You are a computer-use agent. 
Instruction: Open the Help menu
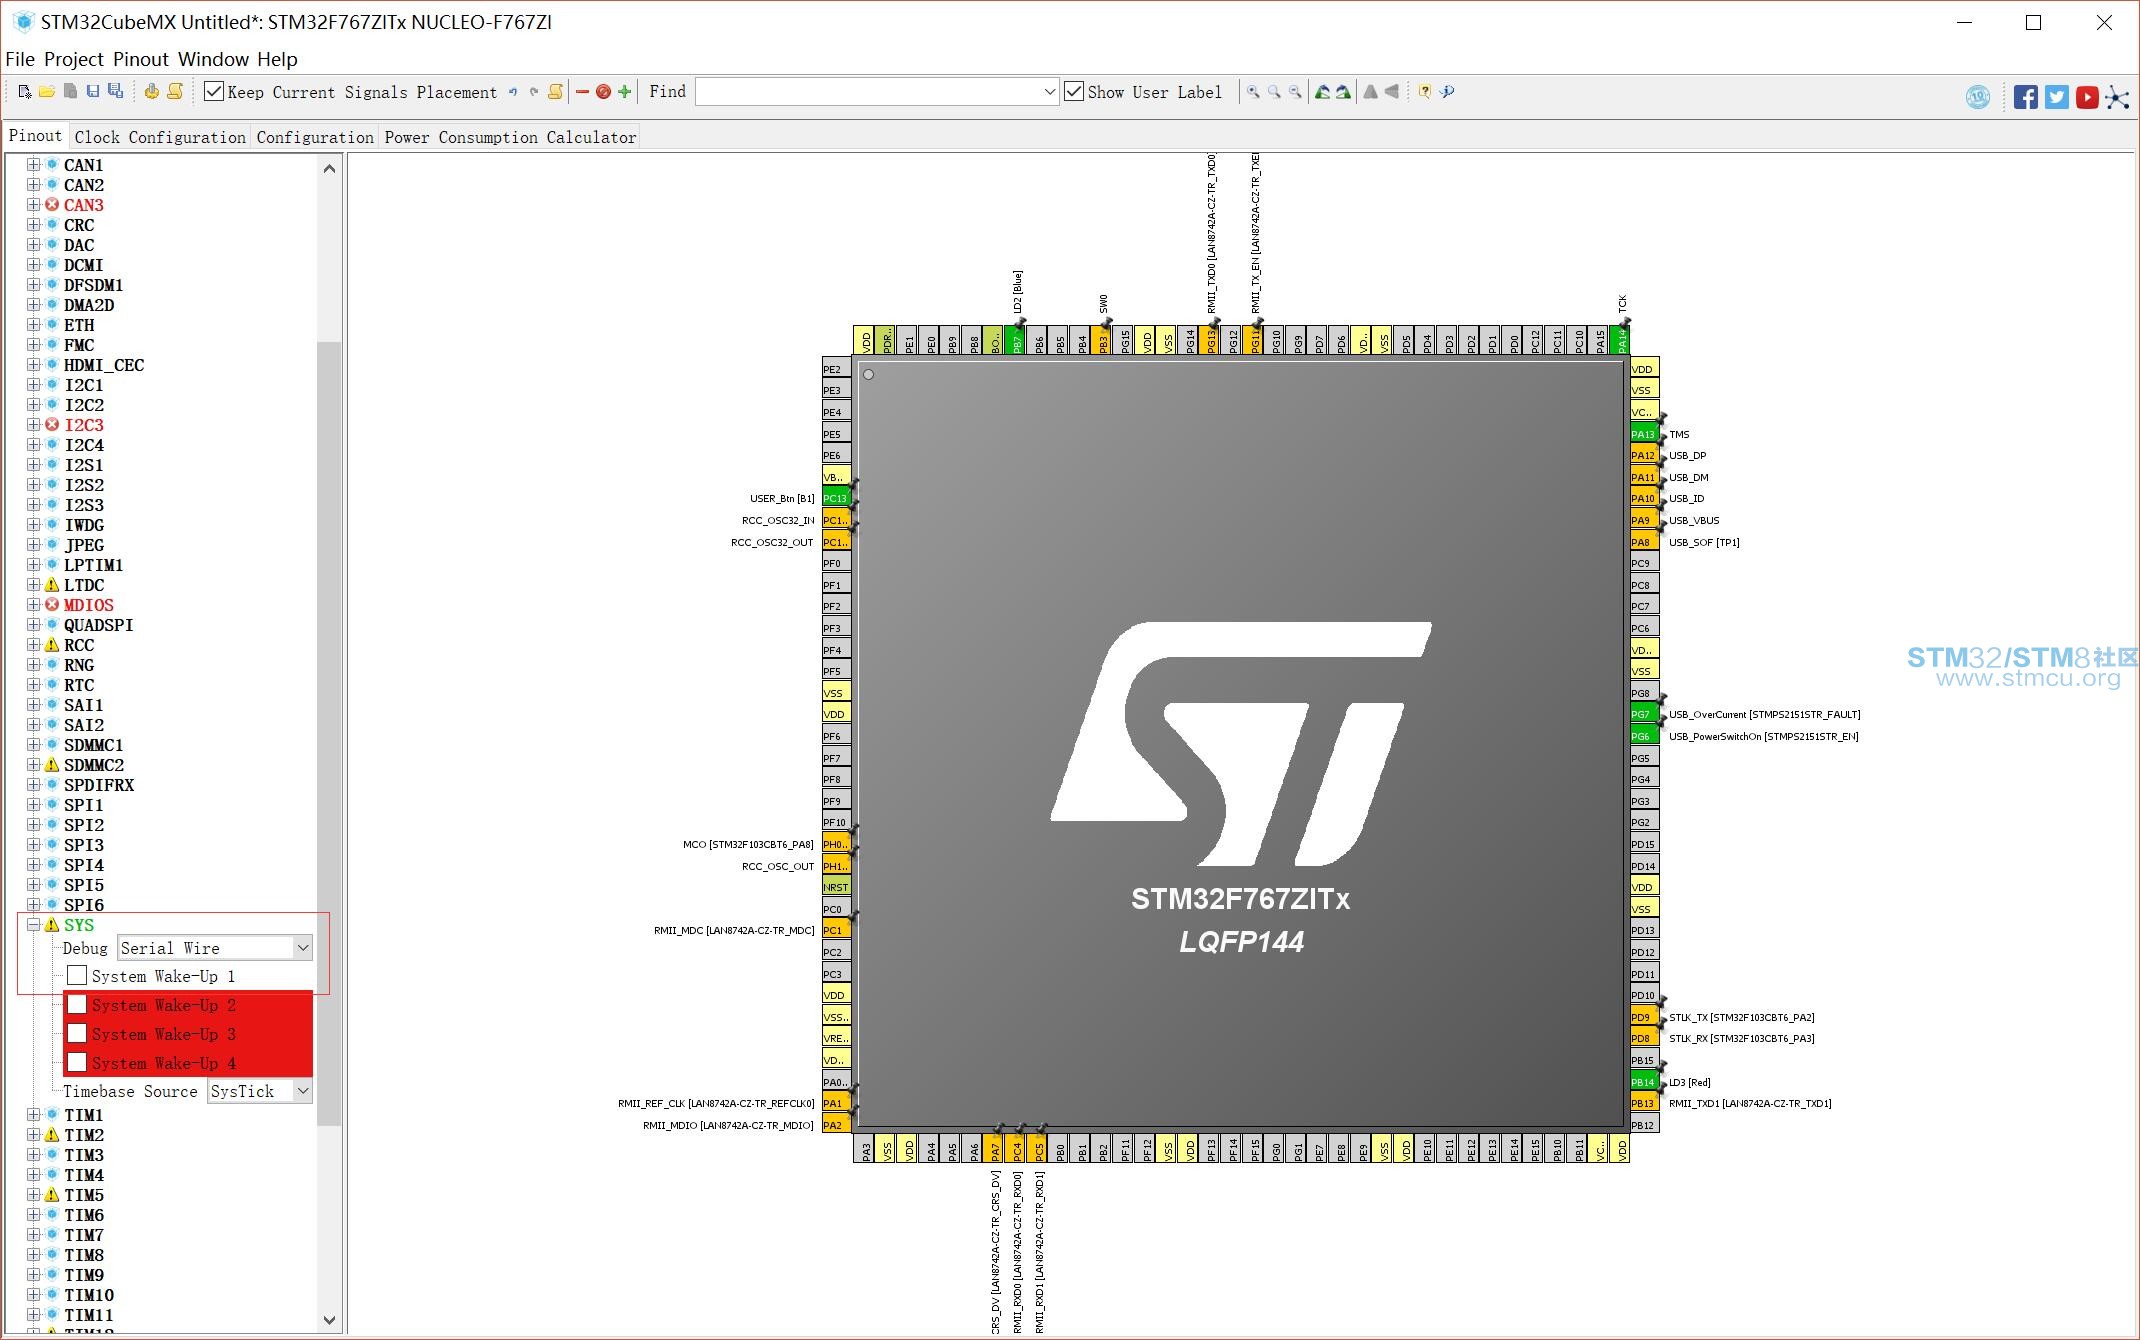pyautogui.click(x=277, y=60)
